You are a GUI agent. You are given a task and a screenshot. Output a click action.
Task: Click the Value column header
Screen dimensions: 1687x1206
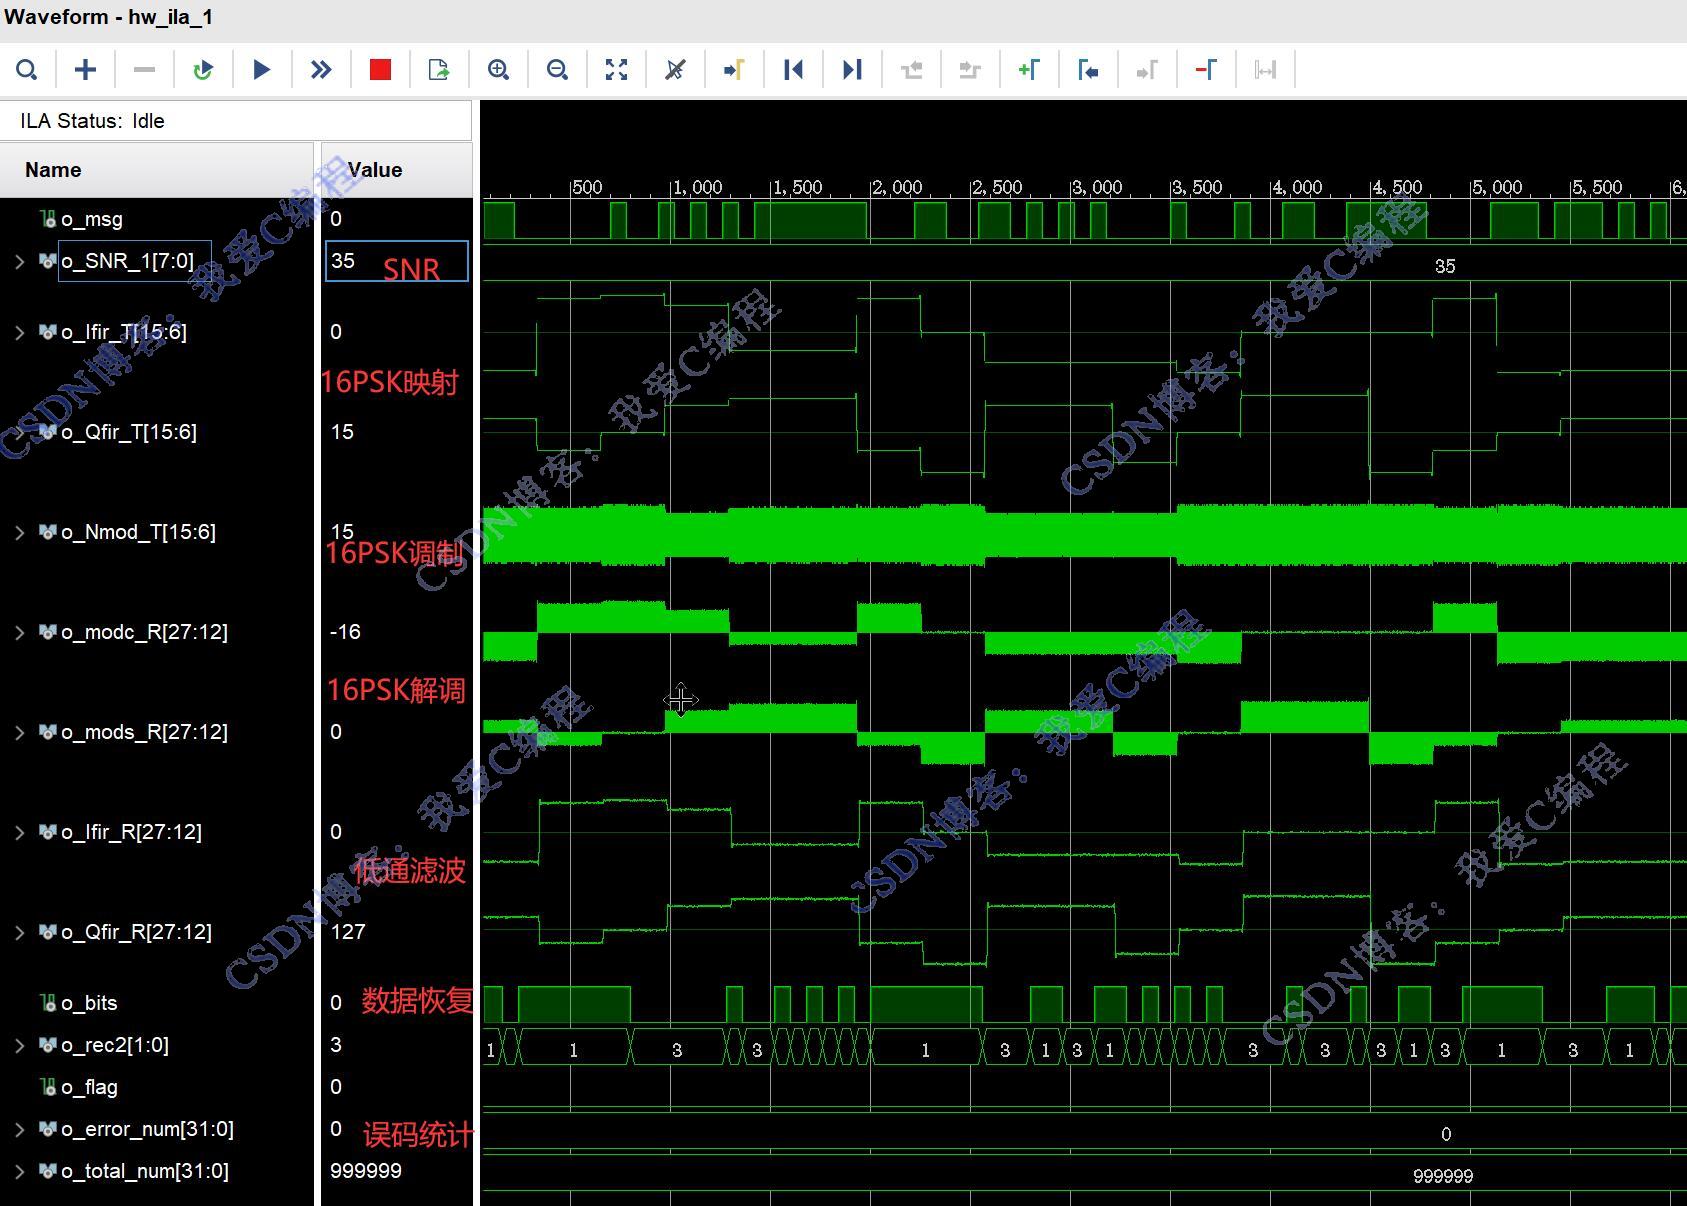coord(397,170)
